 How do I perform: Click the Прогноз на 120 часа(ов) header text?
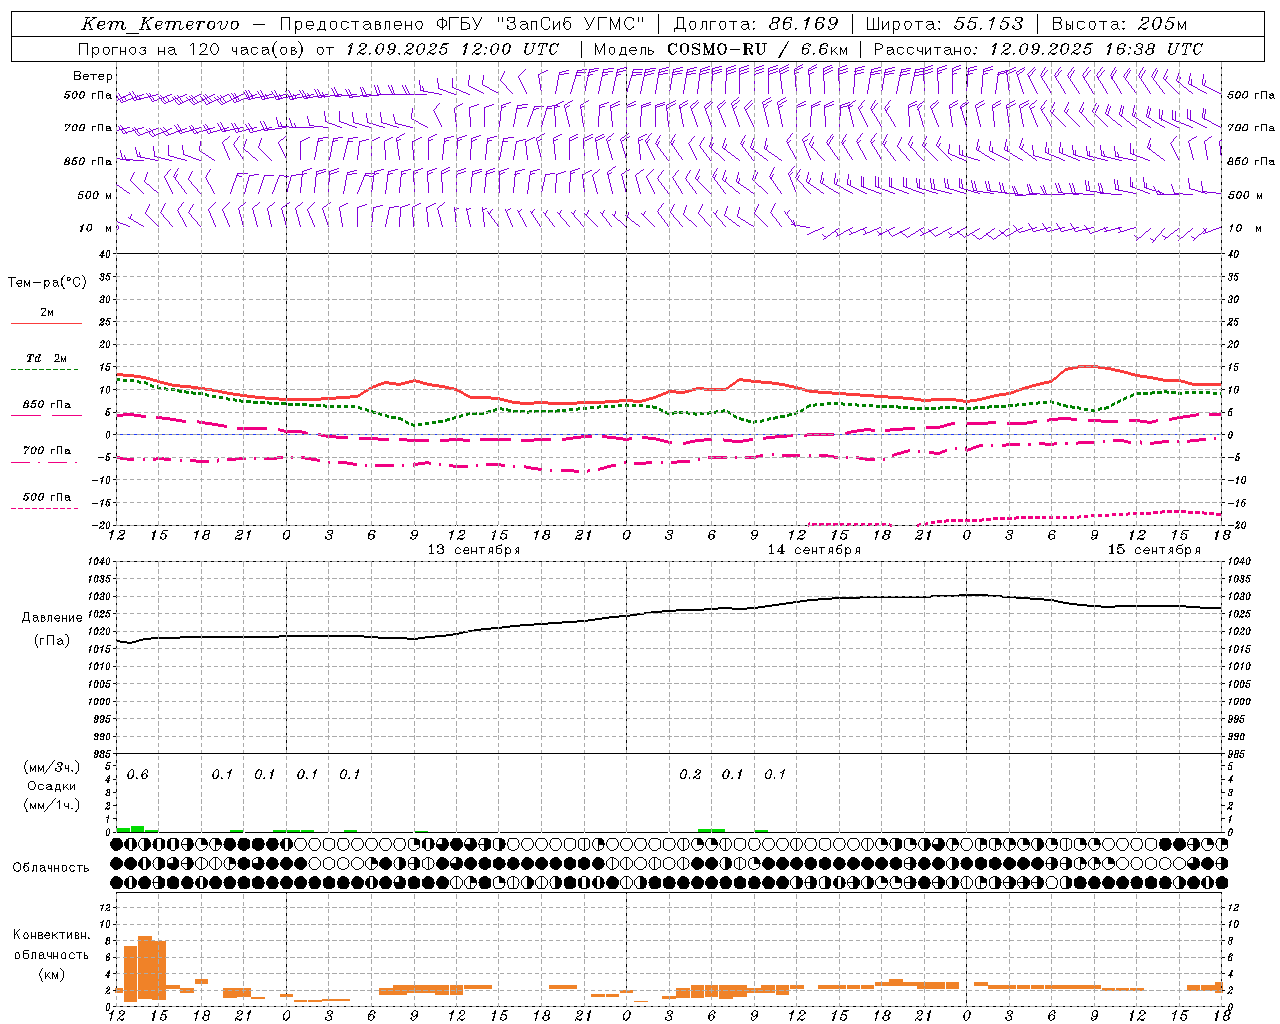192,49
